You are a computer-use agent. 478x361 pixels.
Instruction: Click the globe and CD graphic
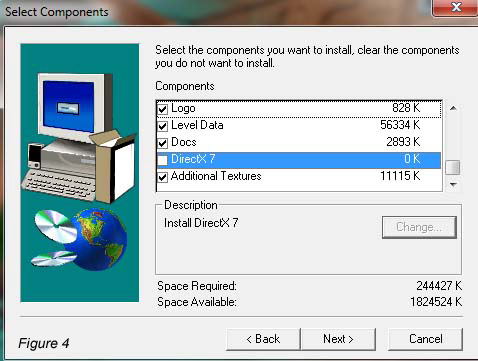pos(79,238)
